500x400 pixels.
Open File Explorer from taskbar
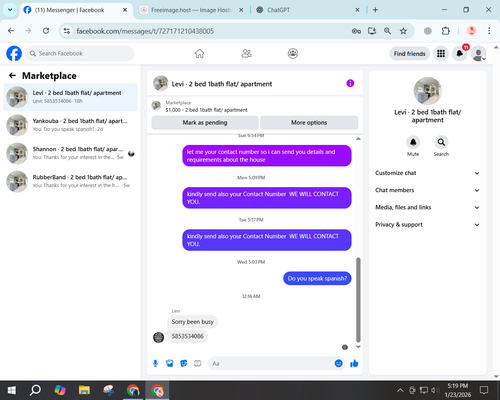click(x=84, y=390)
